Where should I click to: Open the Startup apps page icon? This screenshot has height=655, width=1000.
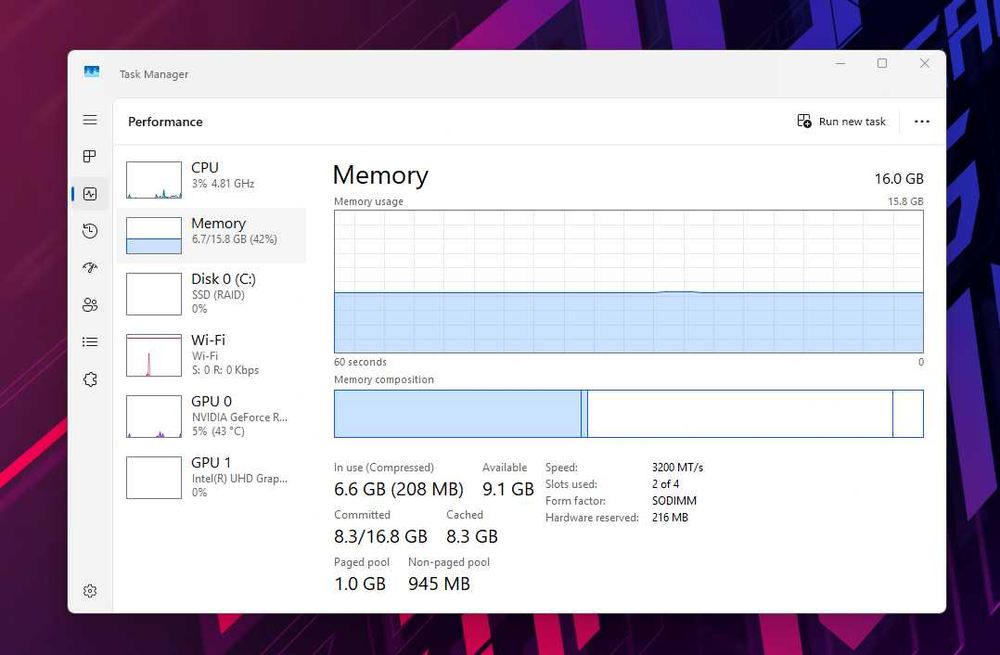coord(90,268)
